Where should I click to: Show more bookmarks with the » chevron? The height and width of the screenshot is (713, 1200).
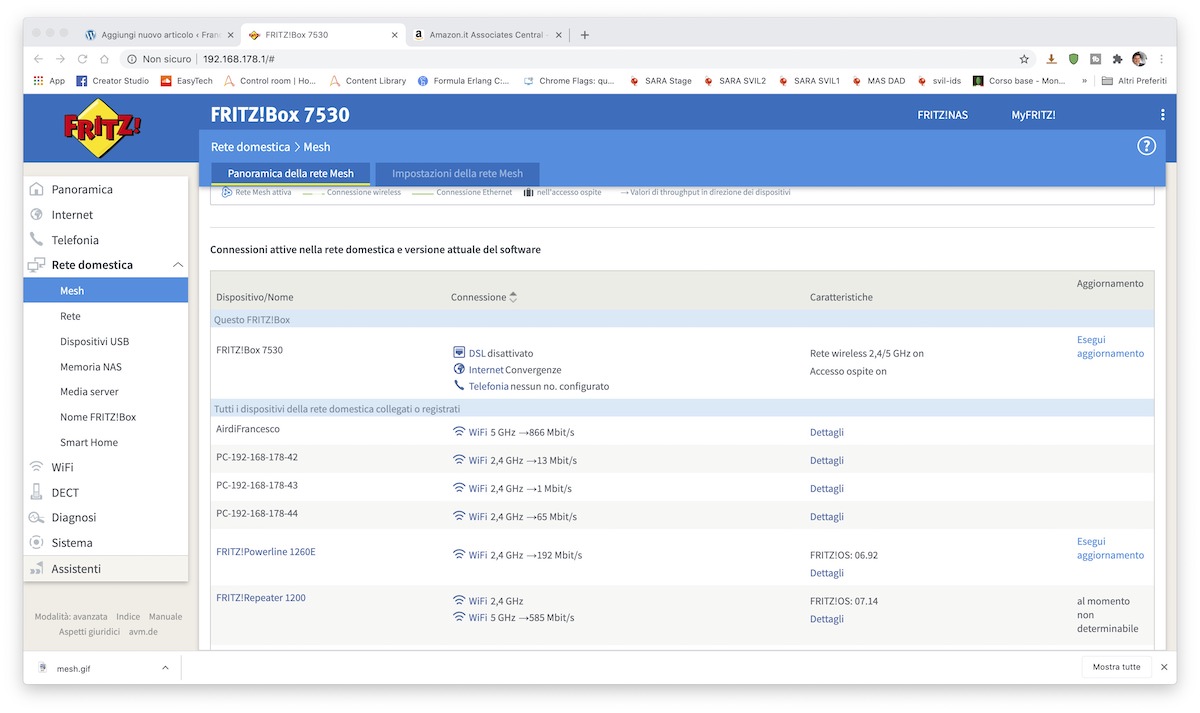pyautogui.click(x=1084, y=81)
